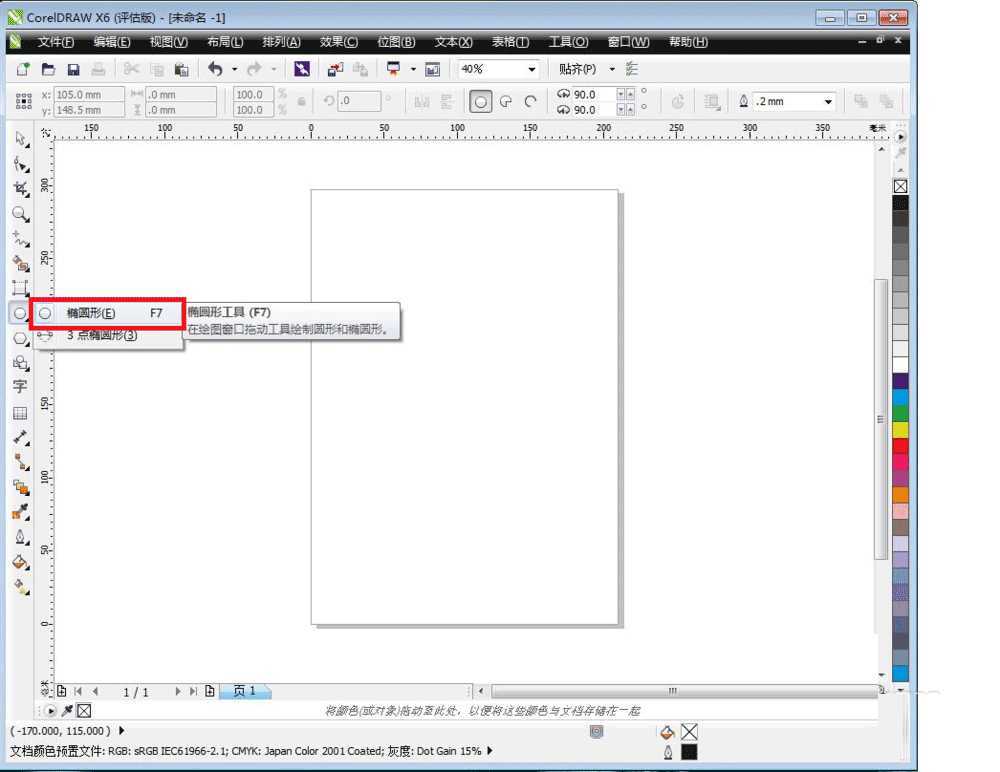Screen dimensions: 1000x772
Task: Open the 文件 menu
Action: click(x=55, y=42)
